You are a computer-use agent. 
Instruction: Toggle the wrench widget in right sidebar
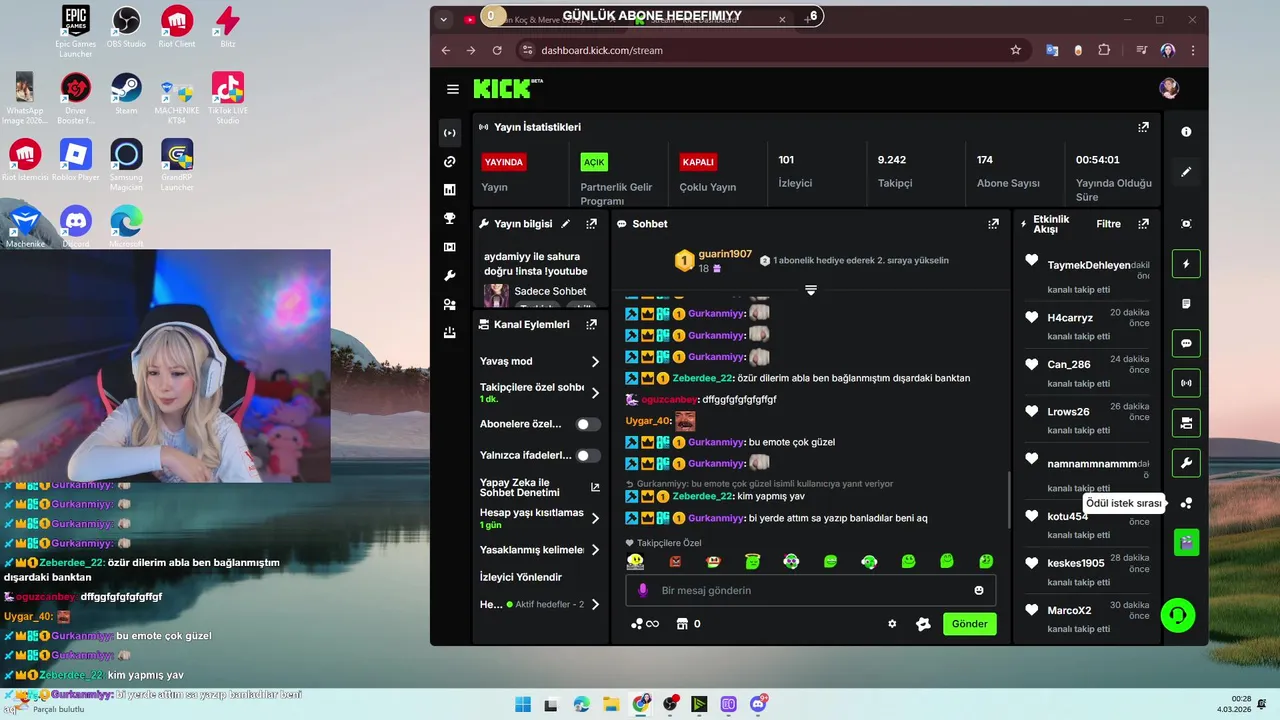(x=1186, y=463)
